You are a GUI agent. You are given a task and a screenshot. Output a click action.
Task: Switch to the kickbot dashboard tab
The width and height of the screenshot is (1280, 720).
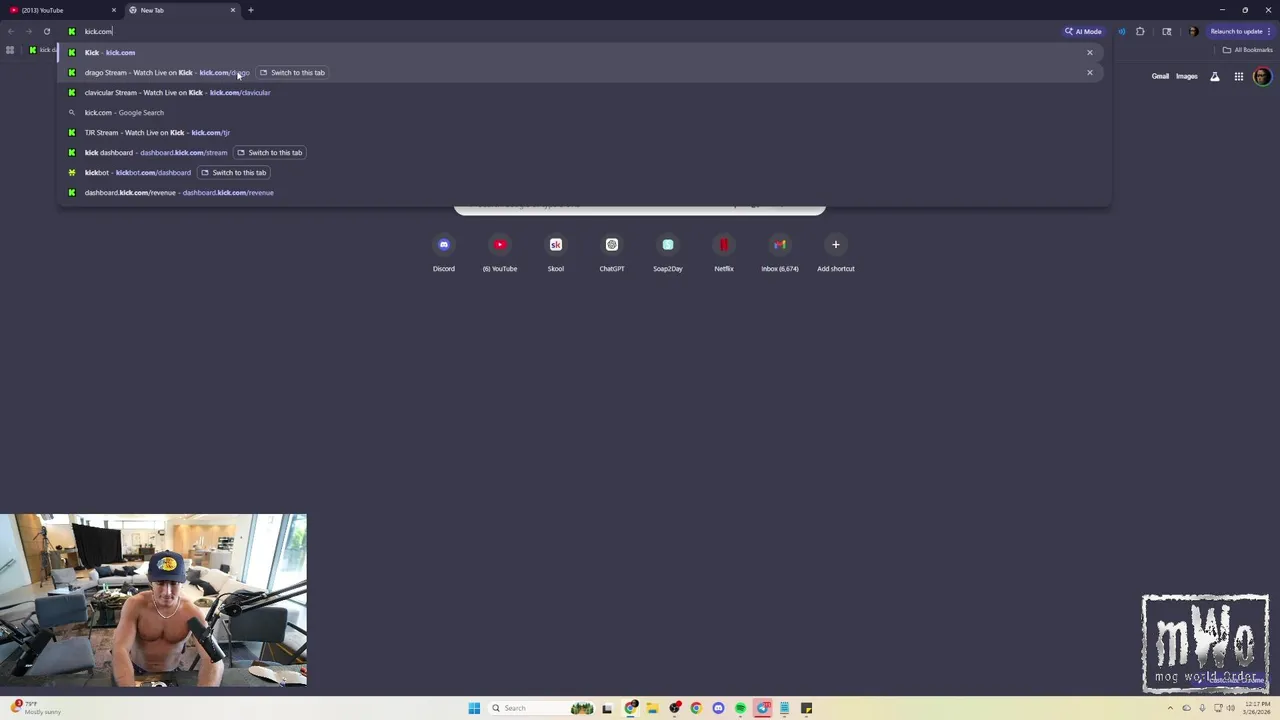(x=234, y=172)
